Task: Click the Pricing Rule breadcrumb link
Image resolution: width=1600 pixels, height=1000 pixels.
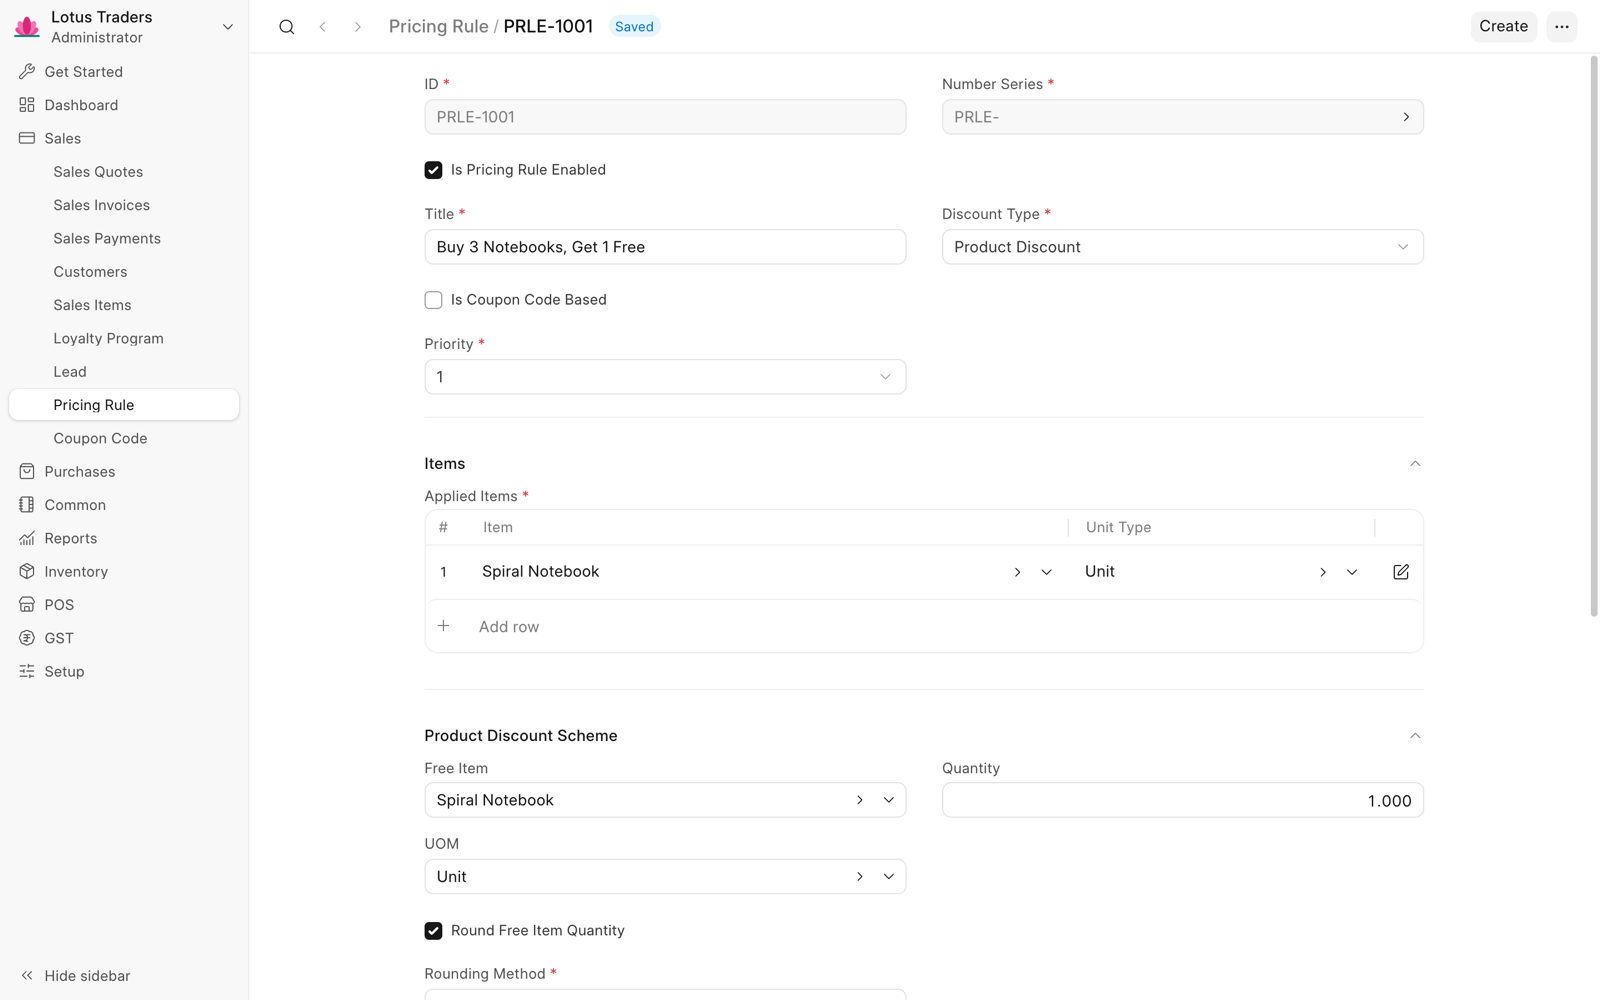Action: pos(438,27)
